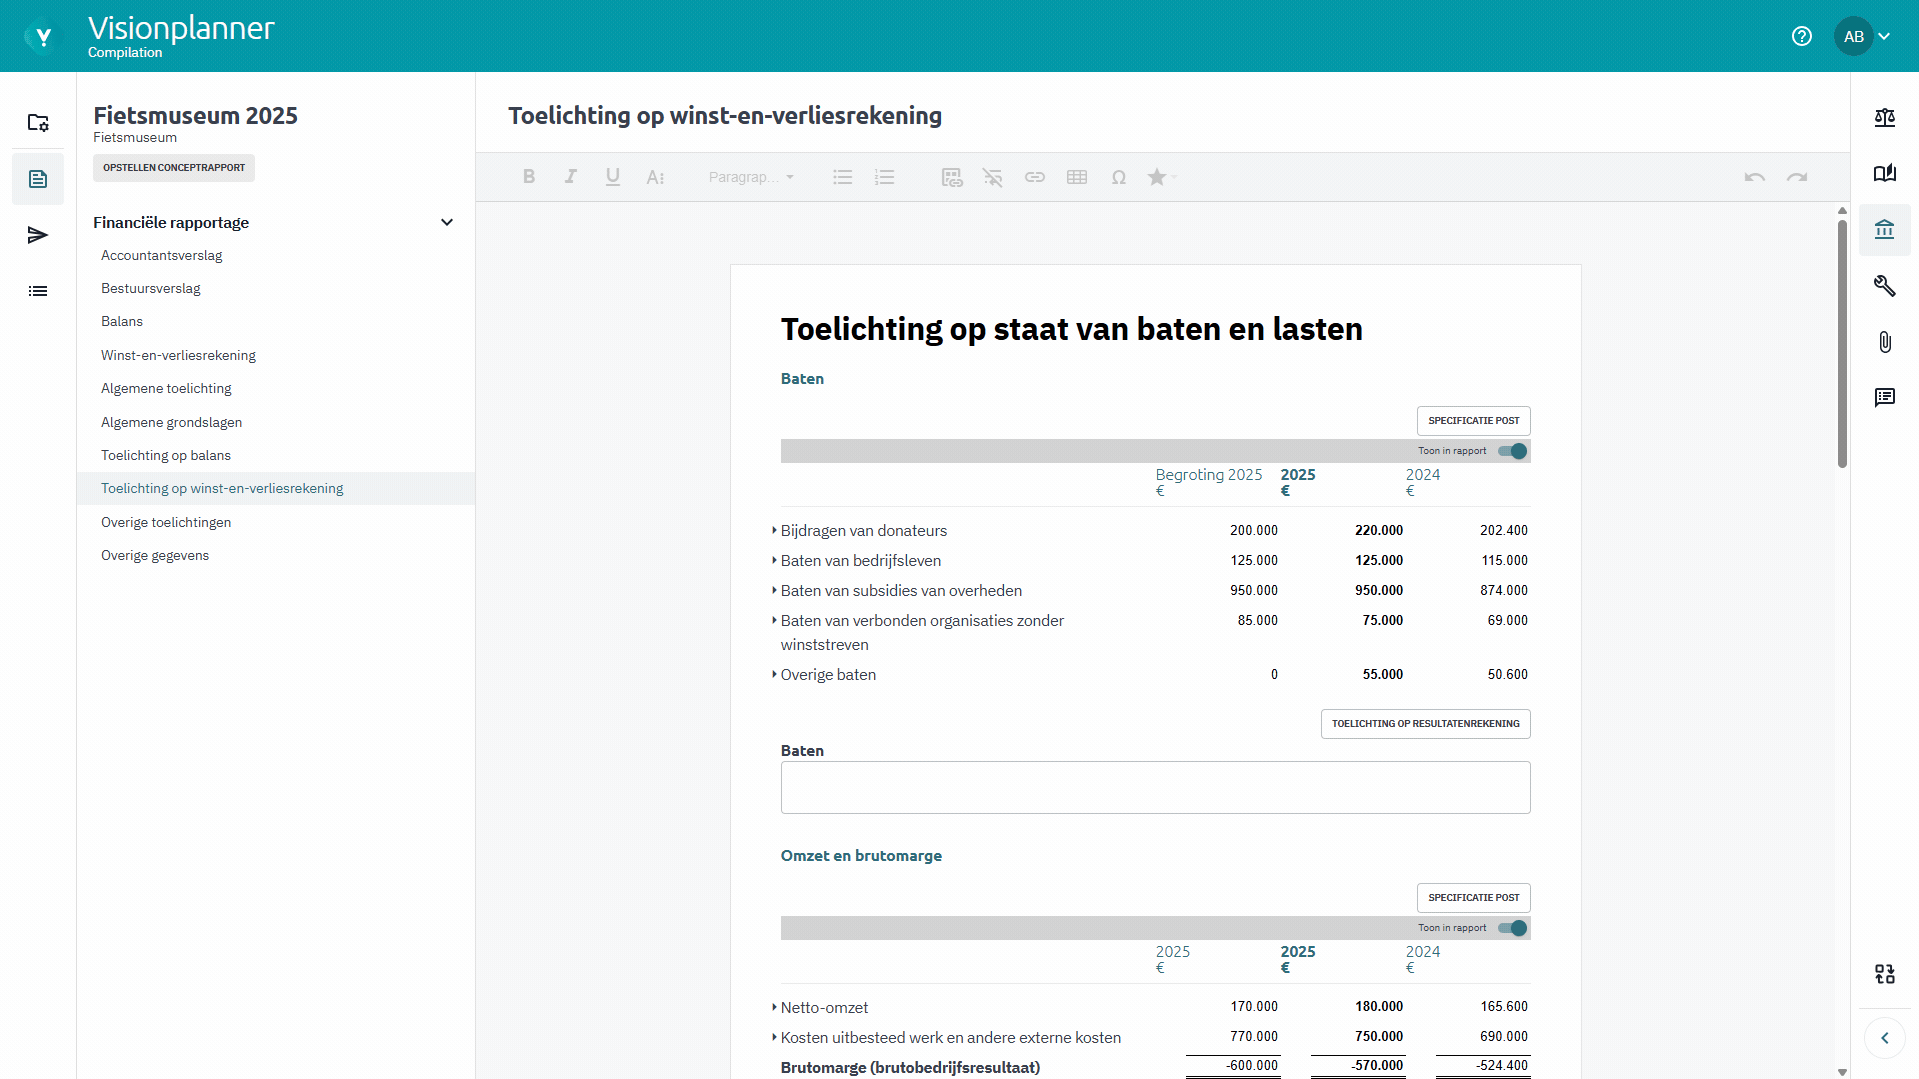This screenshot has width=1919, height=1079.
Task: Select Toelichting op winst-en-verliesrekening in sidebar
Action: coord(276,488)
